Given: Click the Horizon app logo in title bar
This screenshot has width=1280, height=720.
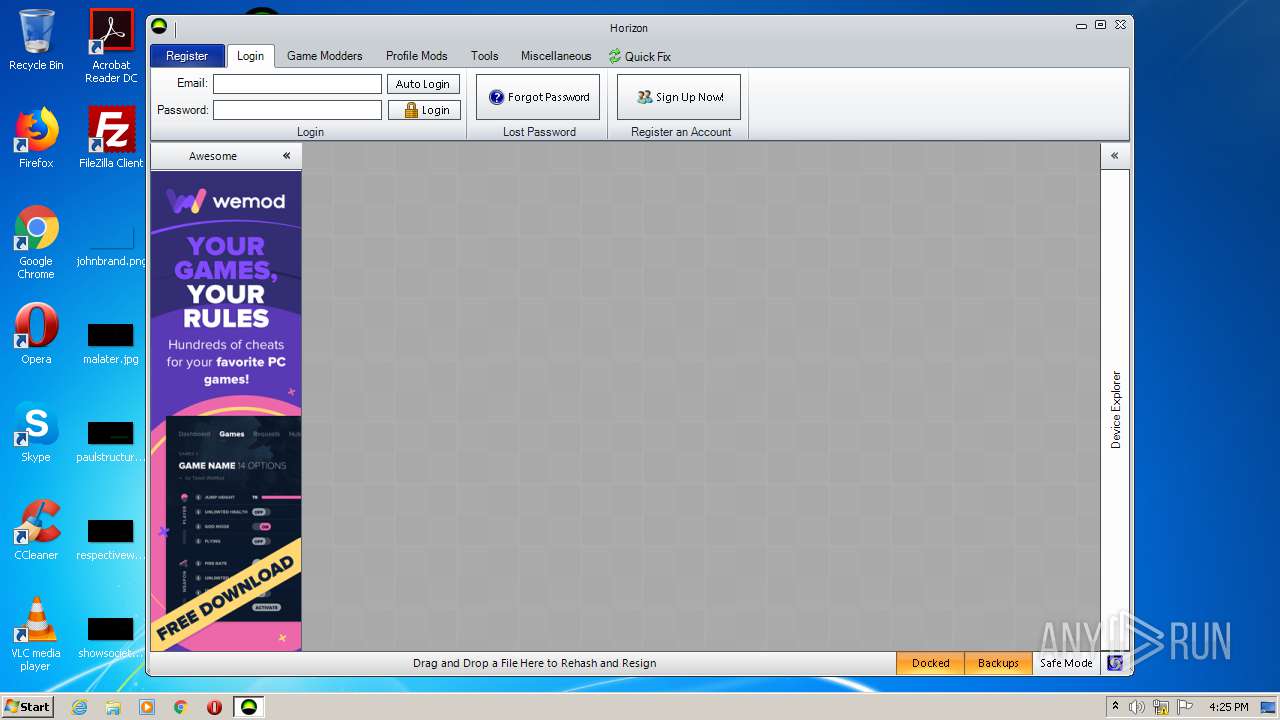Looking at the screenshot, I should pyautogui.click(x=159, y=26).
